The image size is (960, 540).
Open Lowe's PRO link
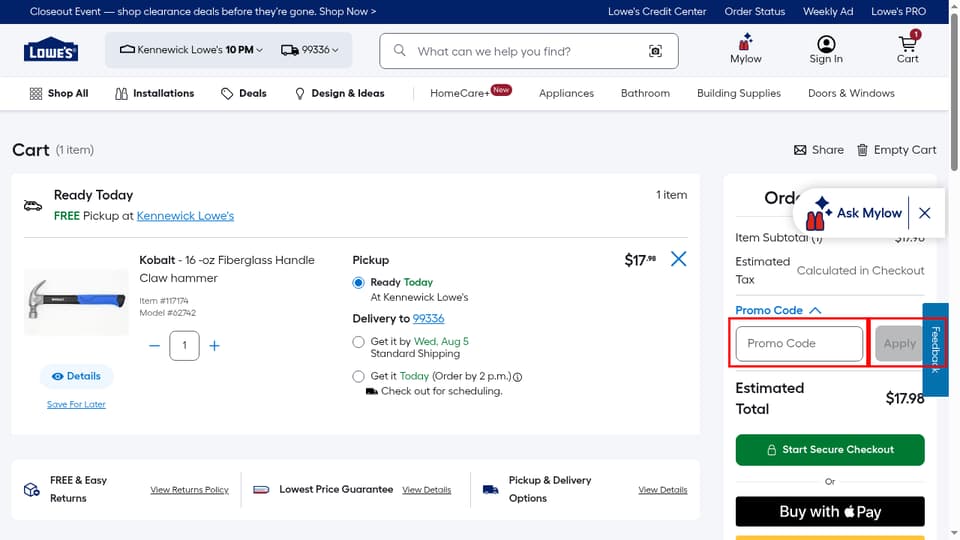click(898, 12)
